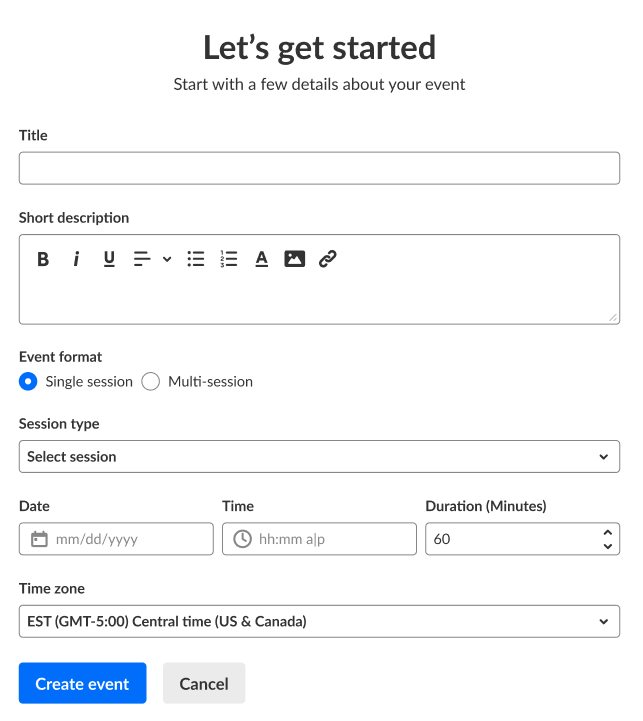
Task: Underline text in the description editor
Action: click(109, 259)
